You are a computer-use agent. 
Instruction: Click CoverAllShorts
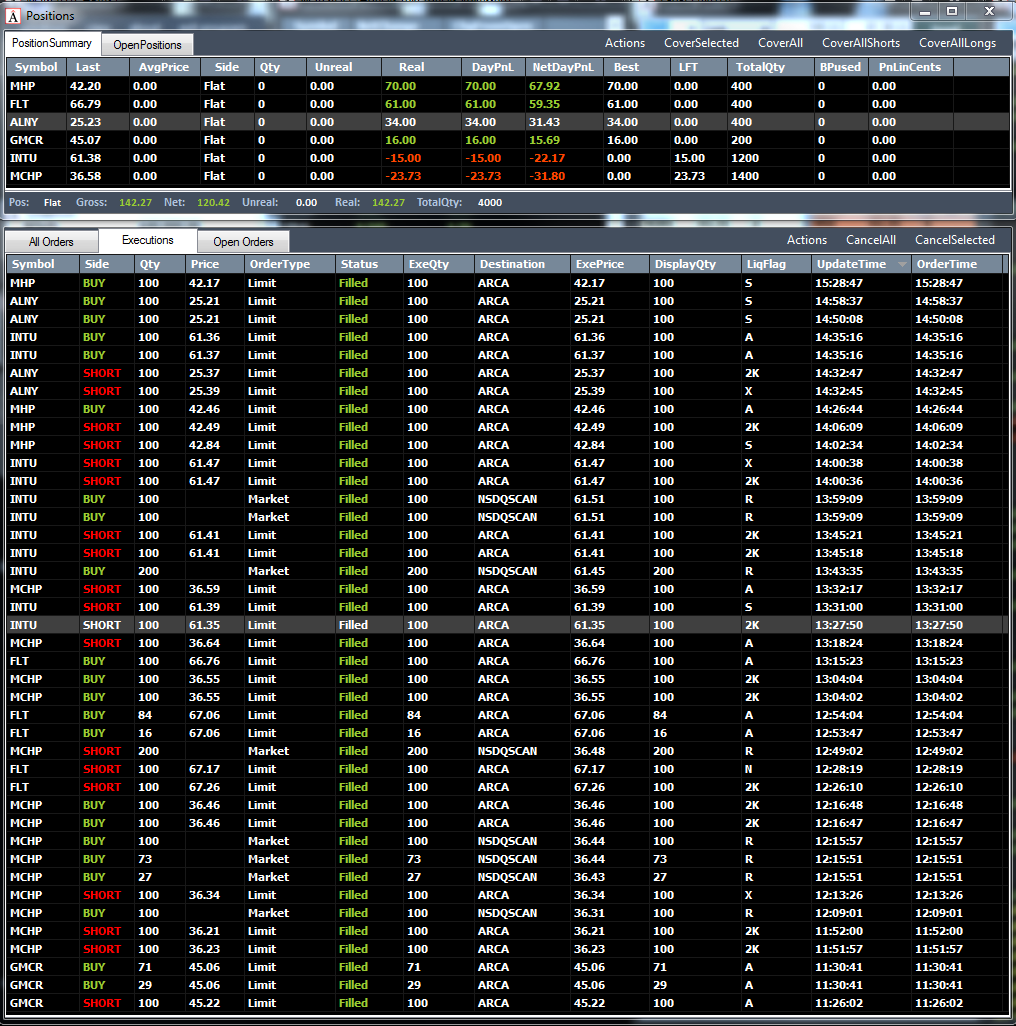click(861, 43)
